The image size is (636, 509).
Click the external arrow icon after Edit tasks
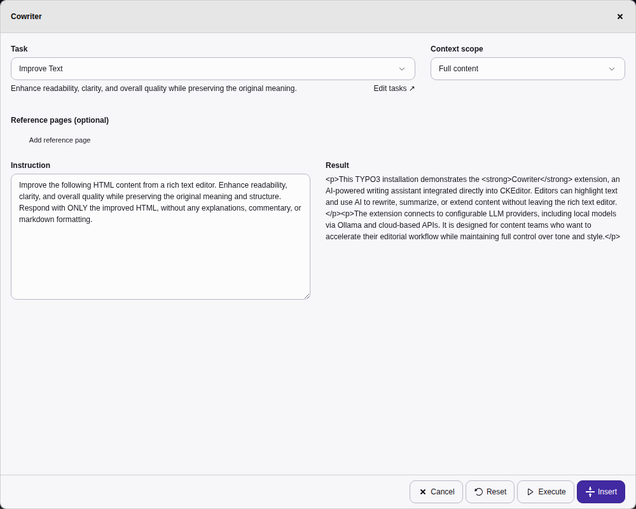point(411,89)
